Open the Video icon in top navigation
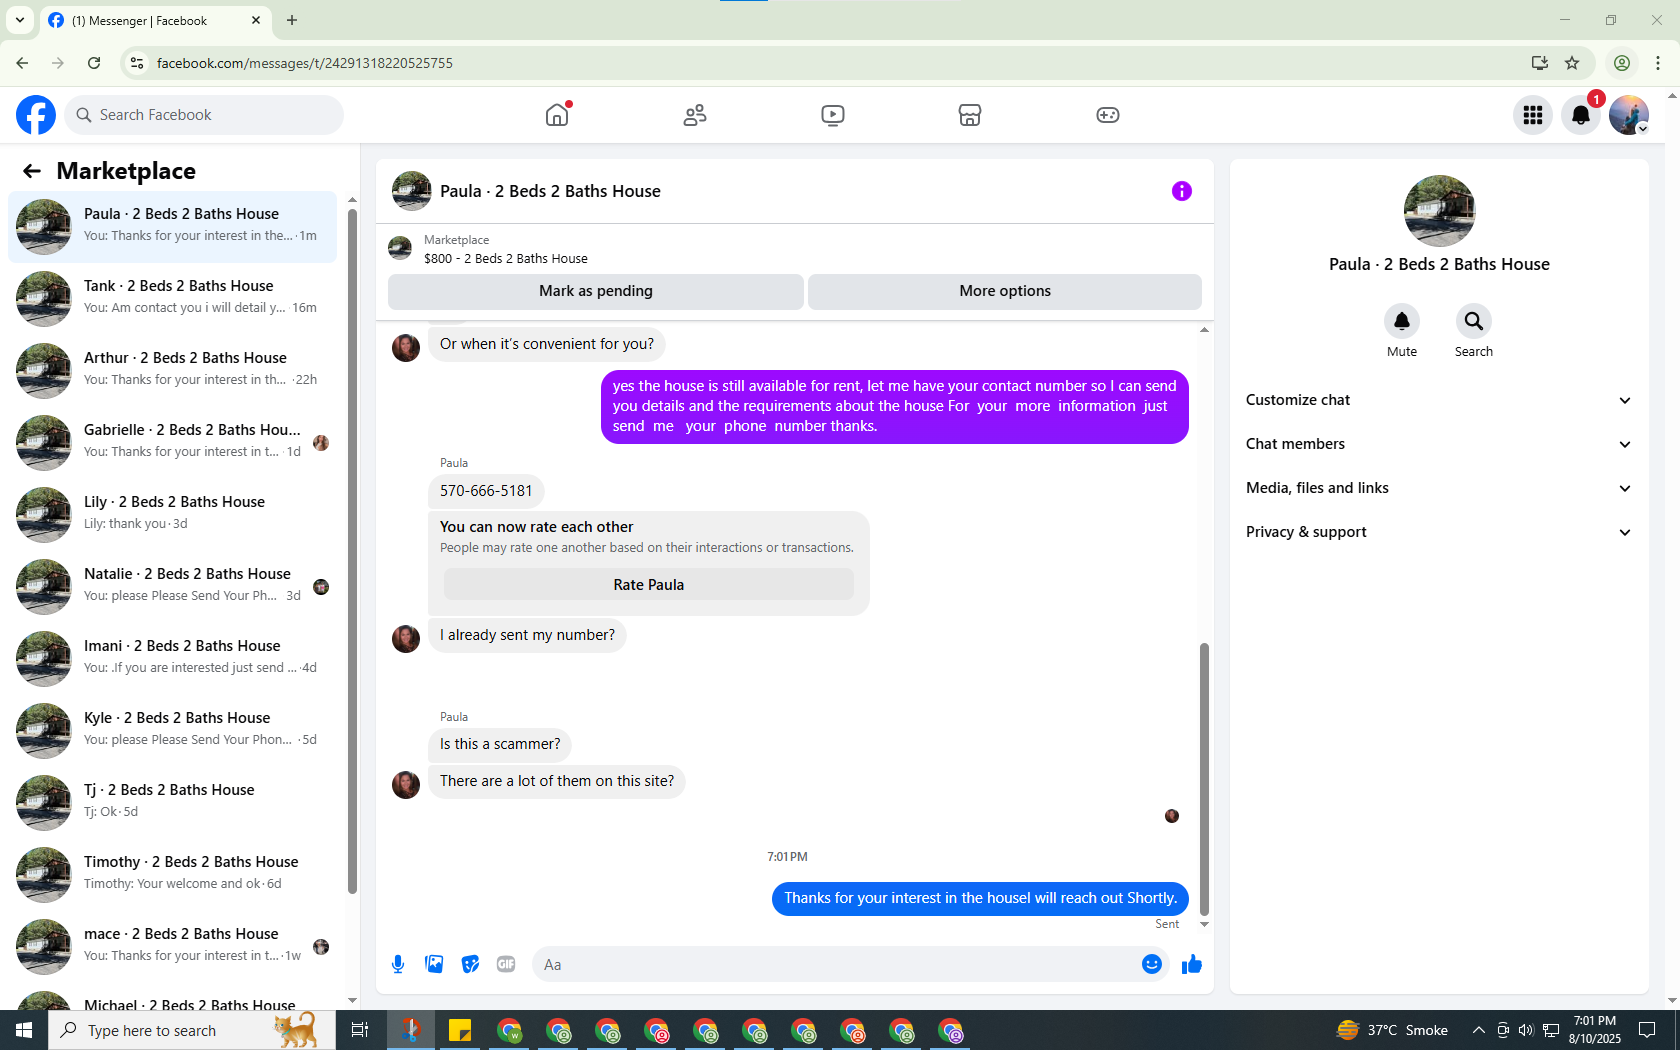 [x=833, y=115]
